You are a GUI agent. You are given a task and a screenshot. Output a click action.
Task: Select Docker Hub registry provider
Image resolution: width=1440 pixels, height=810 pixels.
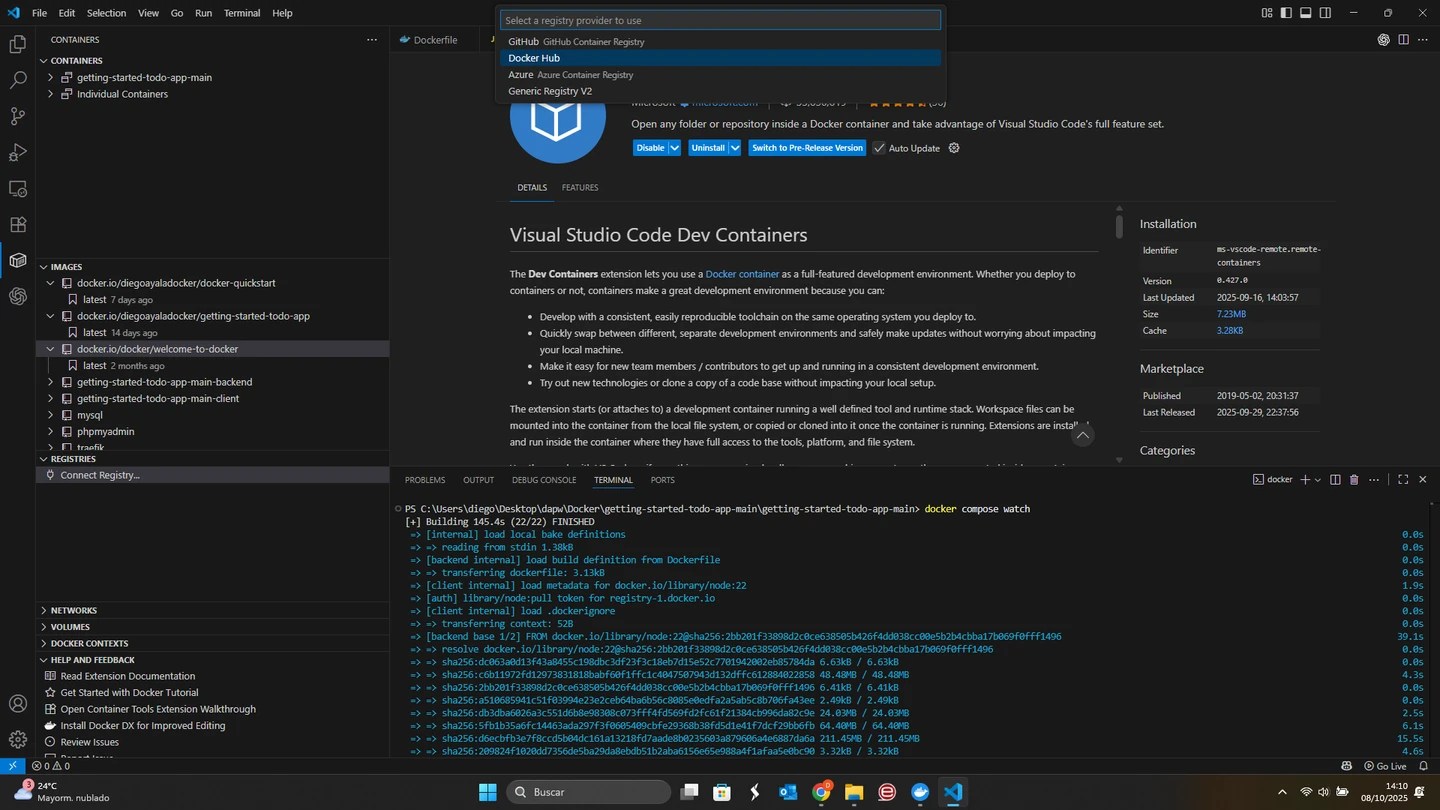pyautogui.click(x=720, y=58)
